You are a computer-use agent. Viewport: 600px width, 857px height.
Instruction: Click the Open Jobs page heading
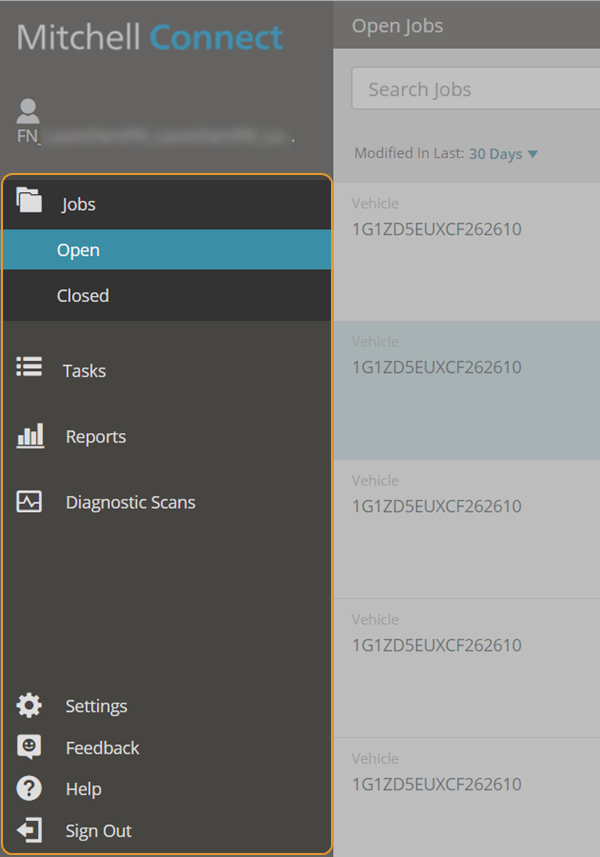pyautogui.click(x=397, y=26)
